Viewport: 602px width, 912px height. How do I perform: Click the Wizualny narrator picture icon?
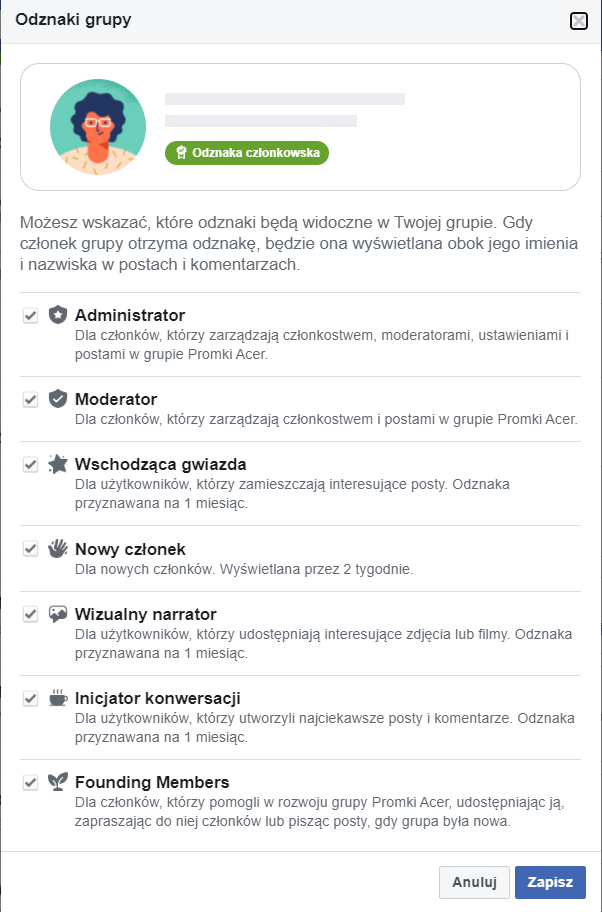(x=58, y=614)
